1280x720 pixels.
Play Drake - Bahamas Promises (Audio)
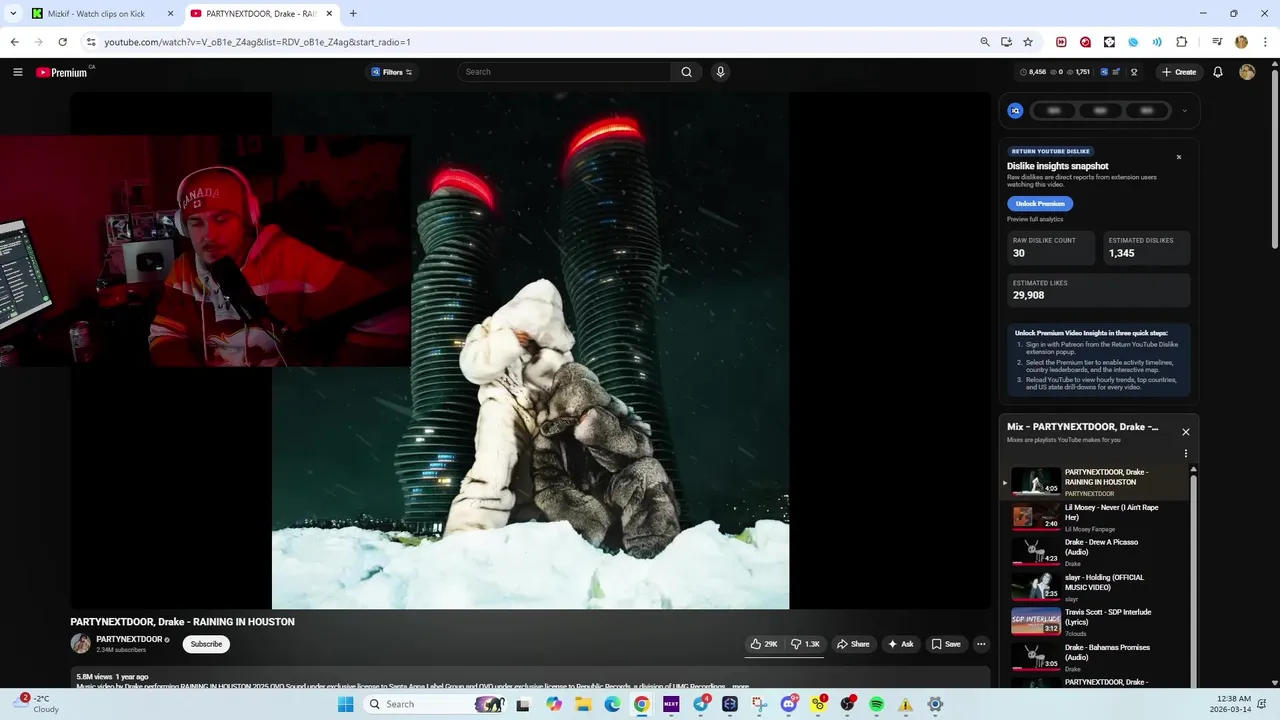coord(1097,657)
